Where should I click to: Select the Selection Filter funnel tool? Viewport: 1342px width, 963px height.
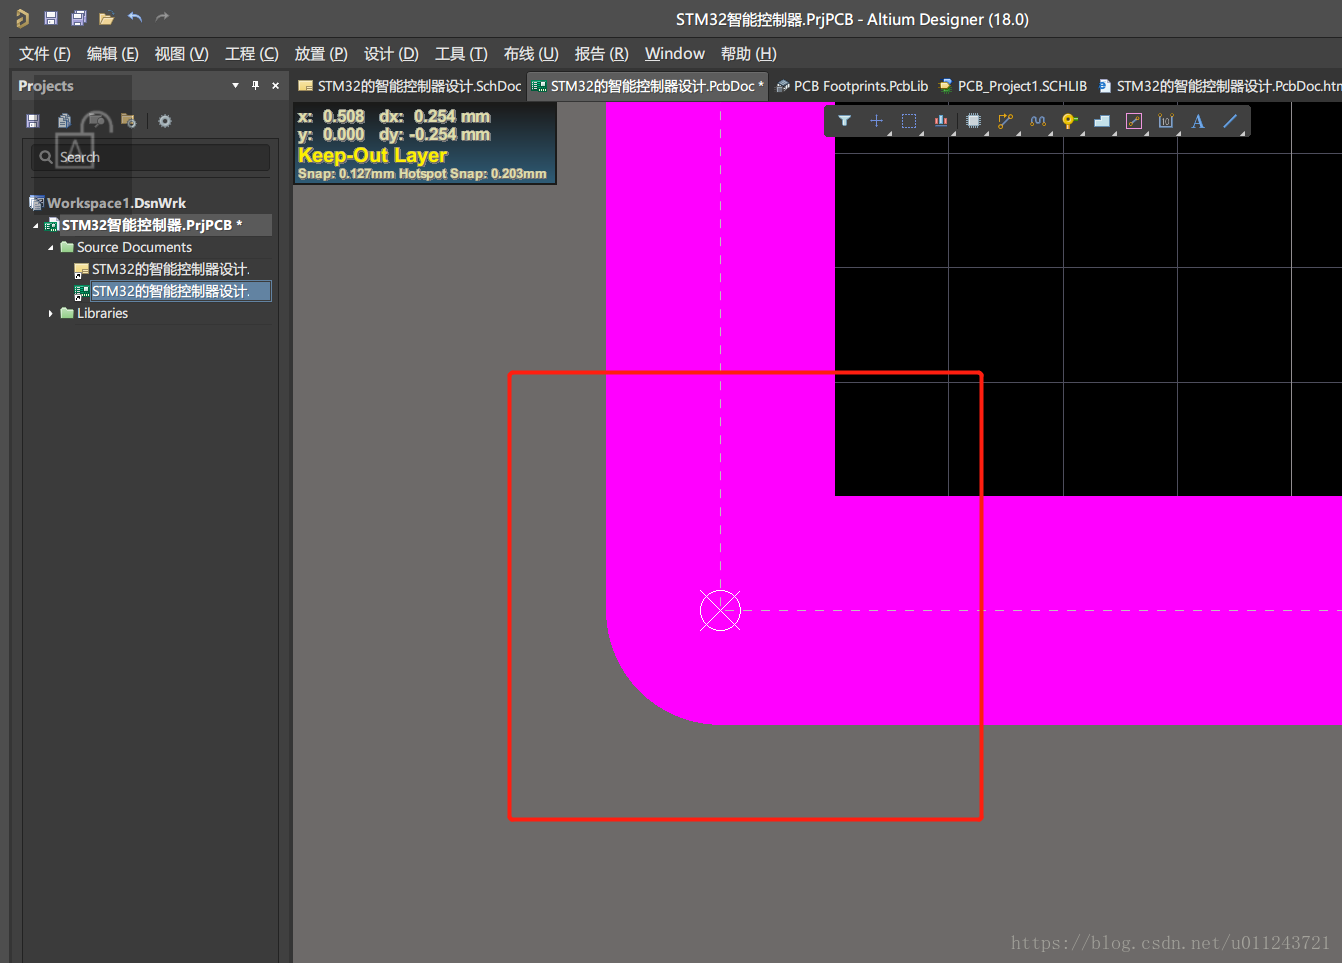coord(845,121)
